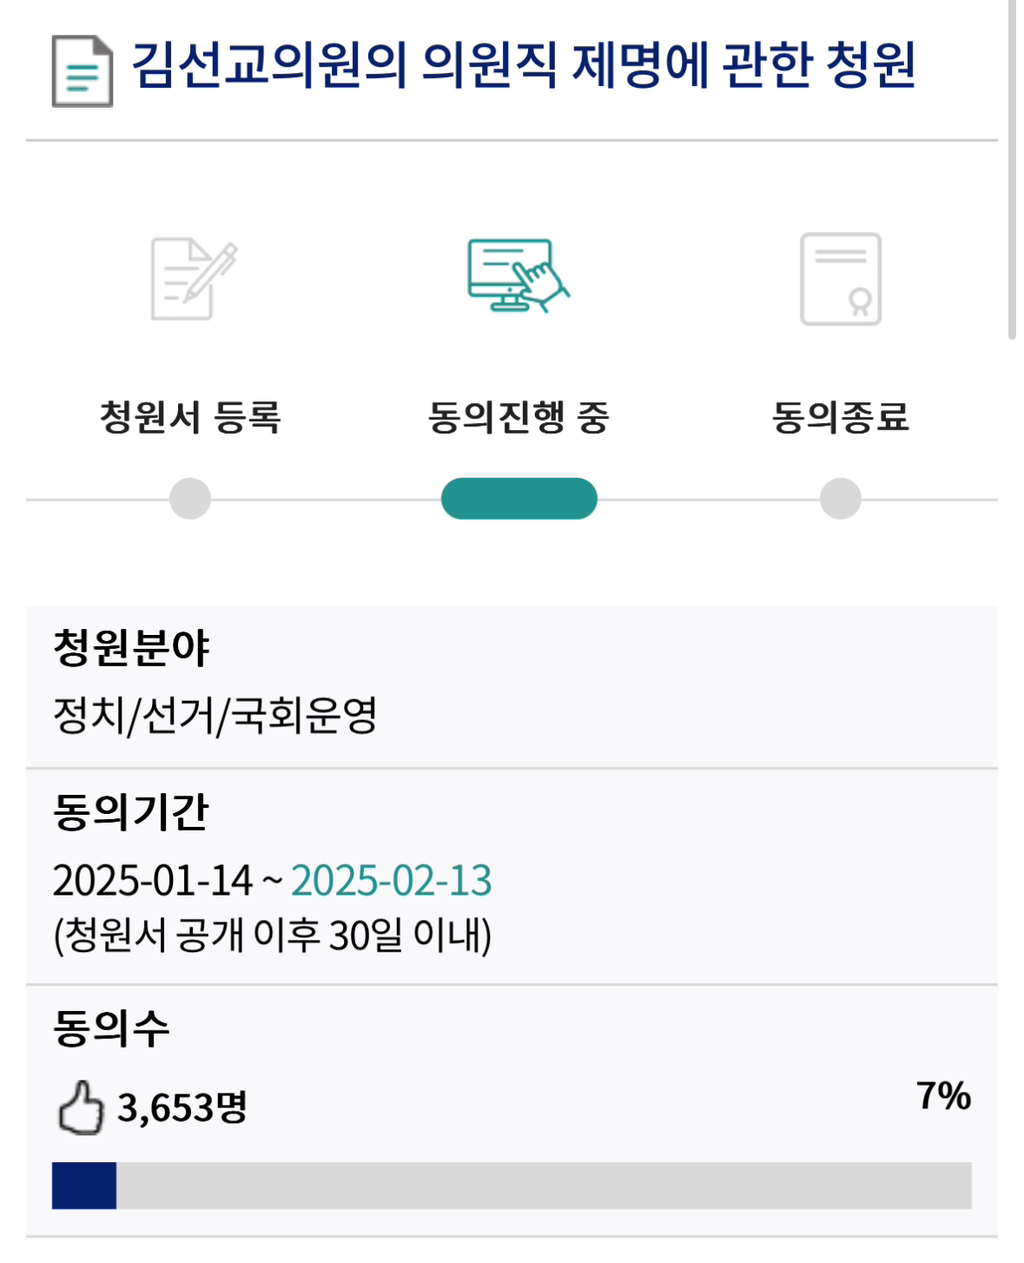Click the teal active step pill indicator

click(518, 498)
